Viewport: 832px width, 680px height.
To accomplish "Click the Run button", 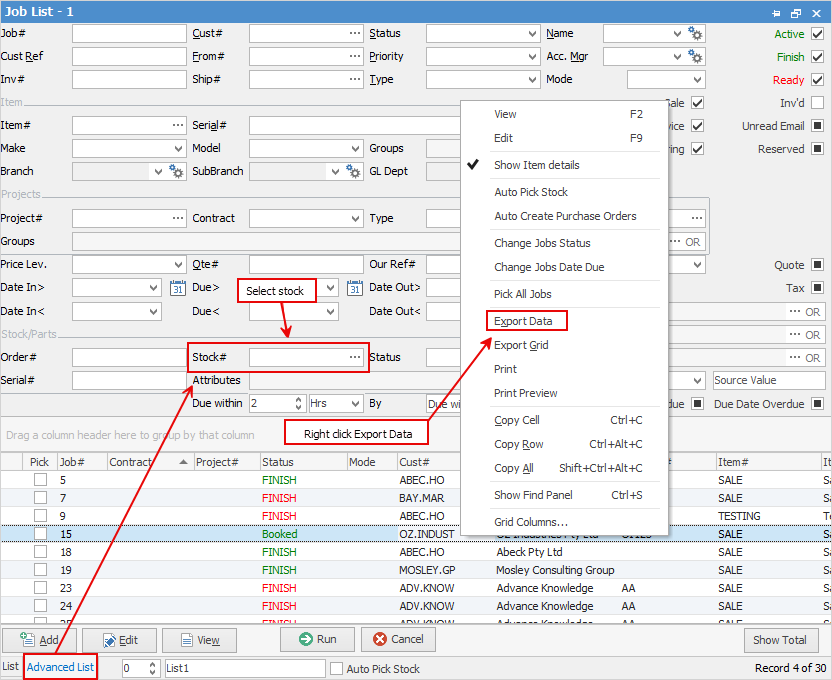I will (317, 640).
